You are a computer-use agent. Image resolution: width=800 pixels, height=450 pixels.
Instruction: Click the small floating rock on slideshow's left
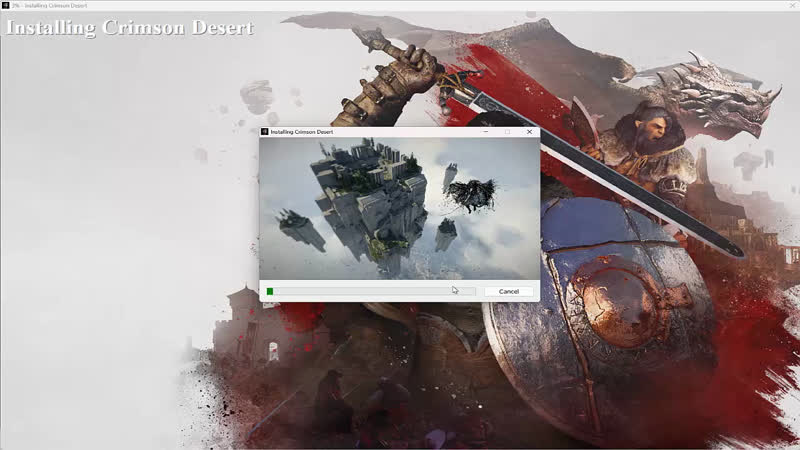pos(299,228)
